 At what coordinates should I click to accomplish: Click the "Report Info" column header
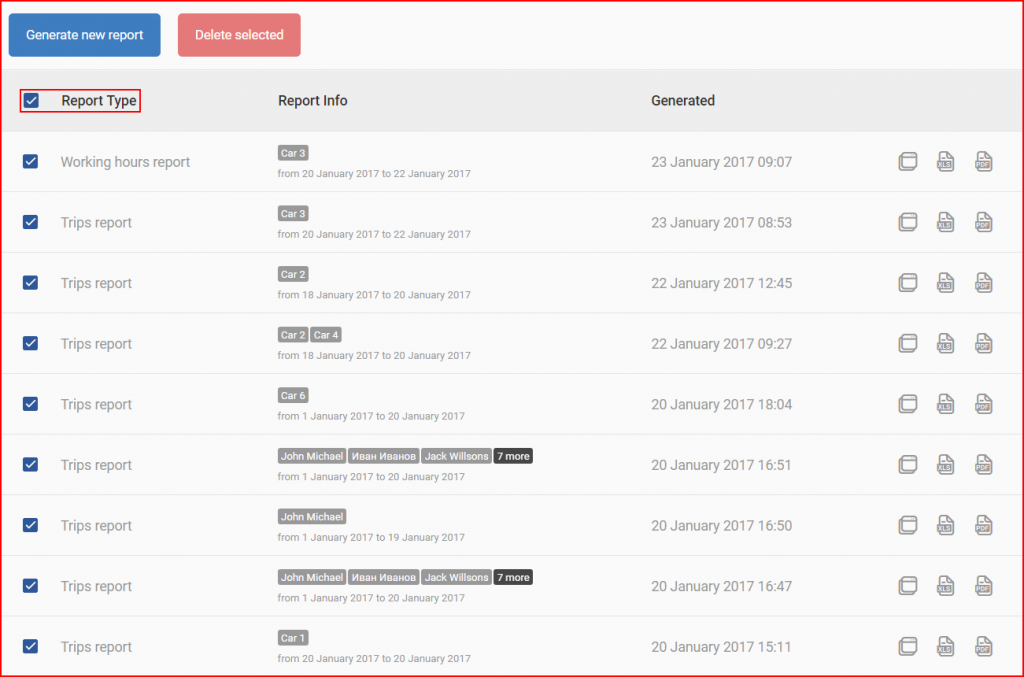pyautogui.click(x=313, y=101)
